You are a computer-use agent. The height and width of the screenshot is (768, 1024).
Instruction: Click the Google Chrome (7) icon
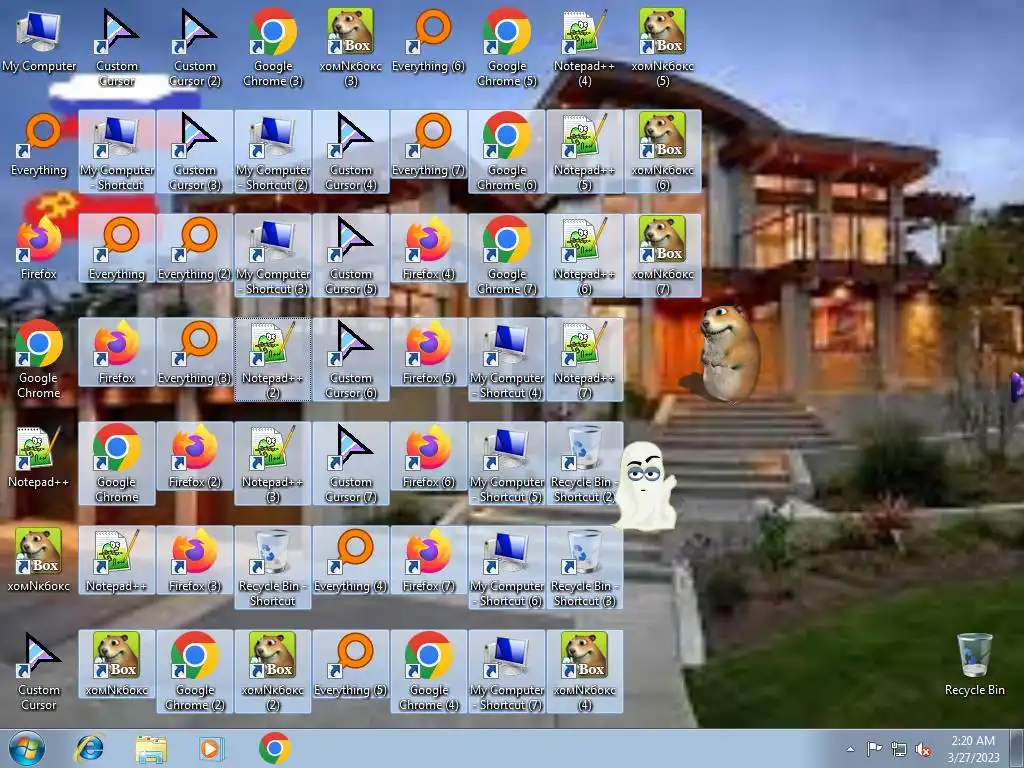[507, 255]
